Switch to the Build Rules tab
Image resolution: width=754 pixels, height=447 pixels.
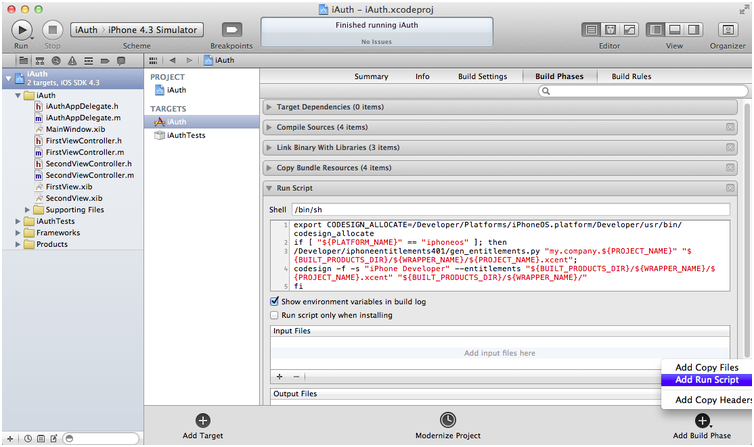pos(631,76)
